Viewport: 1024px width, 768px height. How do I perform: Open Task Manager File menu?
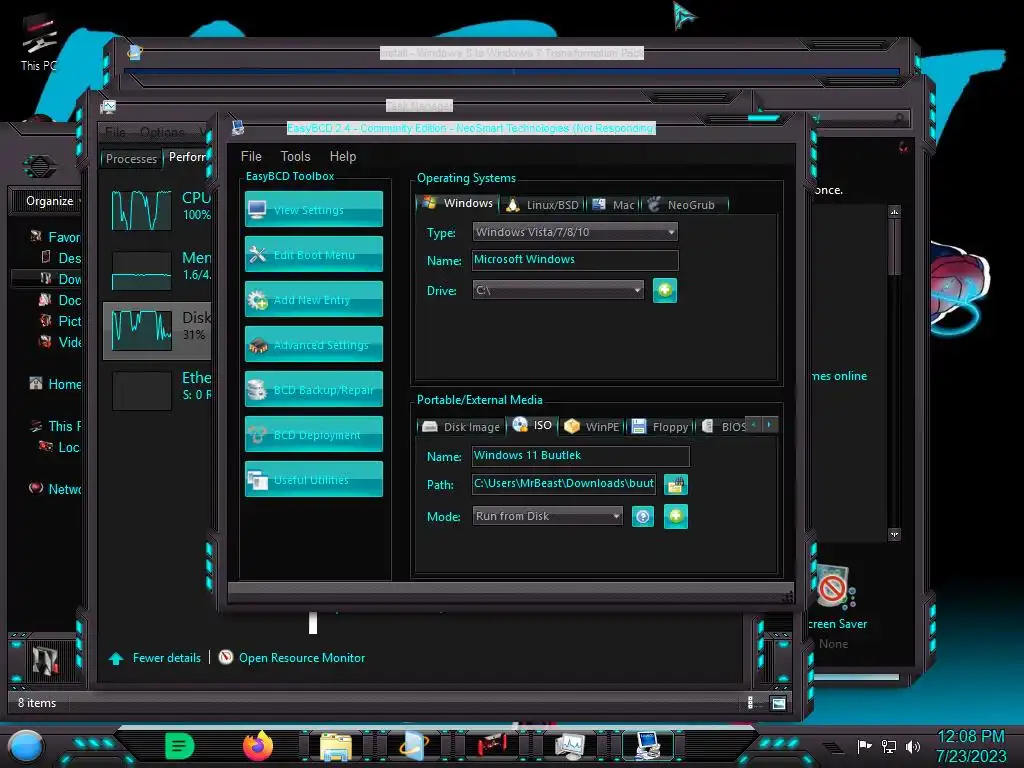115,133
